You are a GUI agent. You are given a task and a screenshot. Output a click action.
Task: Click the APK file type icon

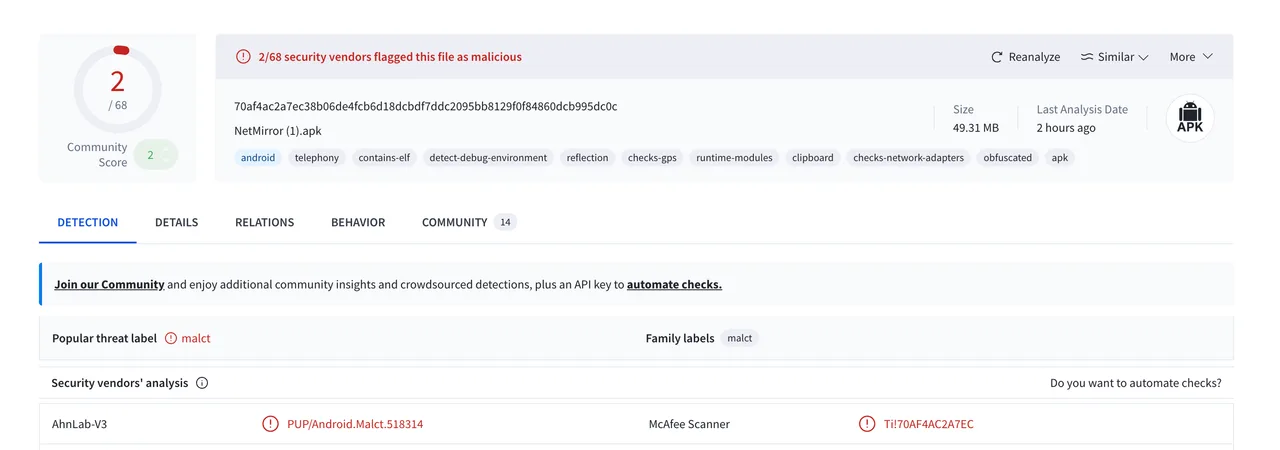pyautogui.click(x=1190, y=120)
